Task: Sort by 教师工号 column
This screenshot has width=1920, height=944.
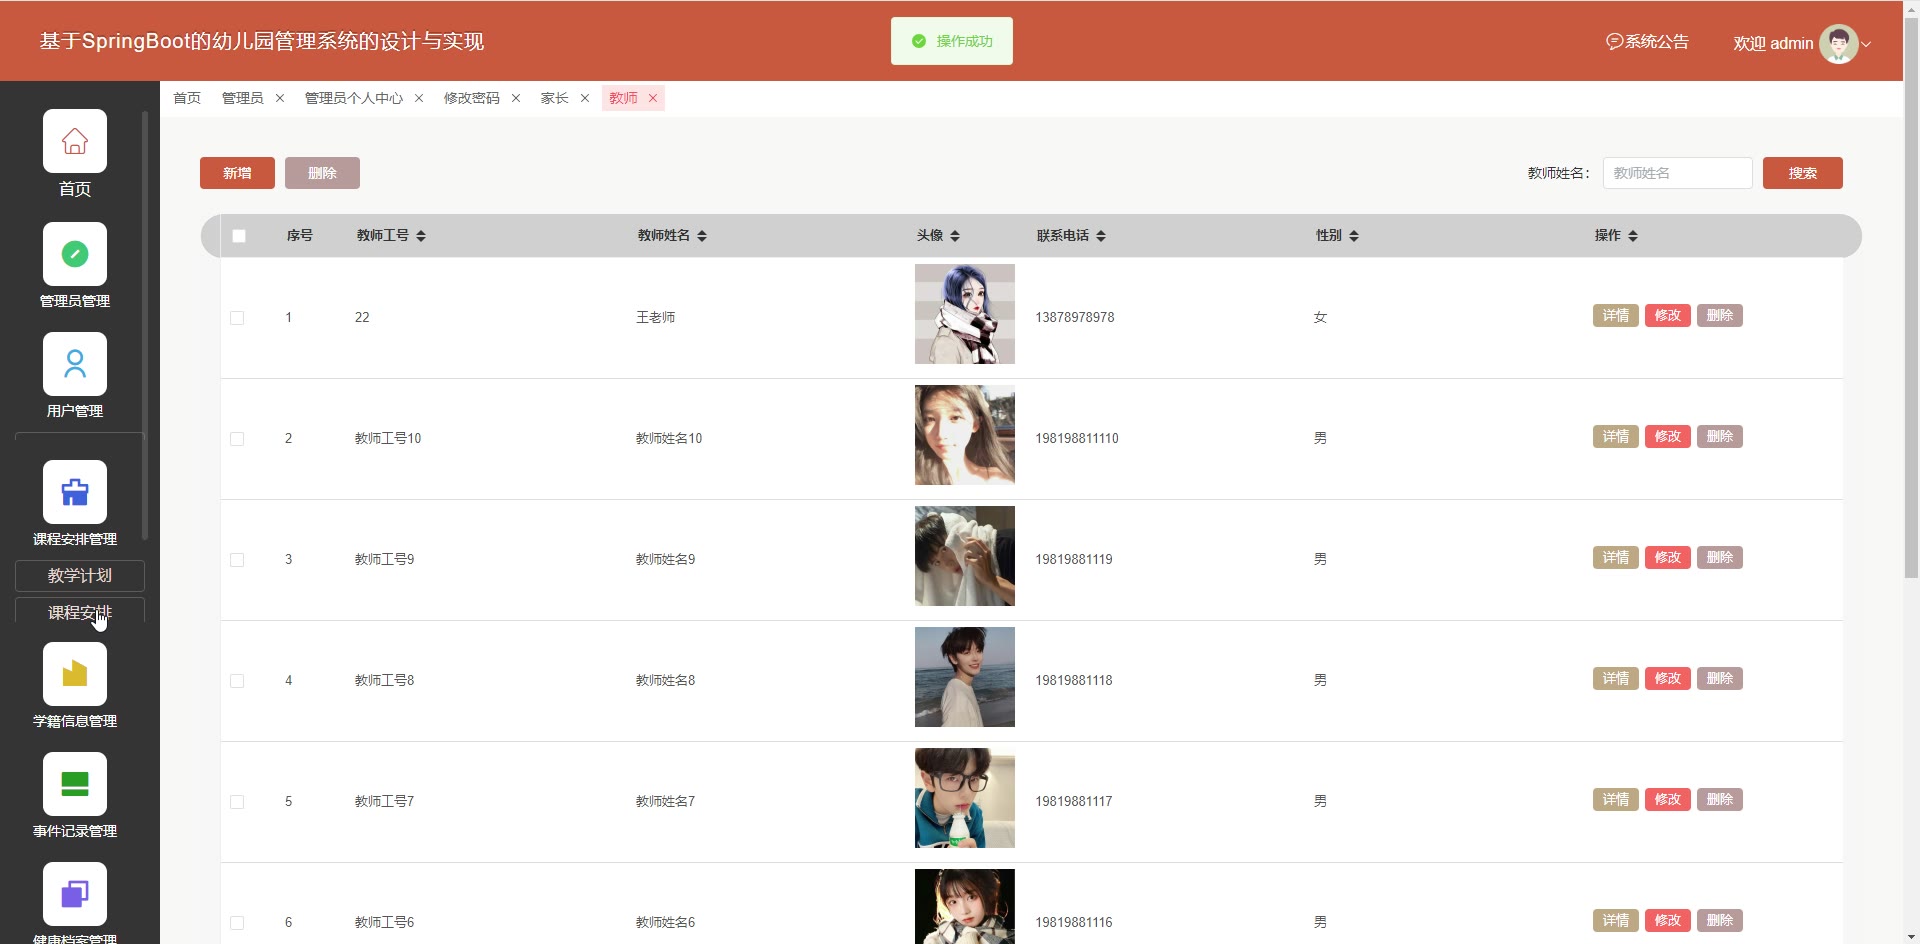Action: pos(421,236)
